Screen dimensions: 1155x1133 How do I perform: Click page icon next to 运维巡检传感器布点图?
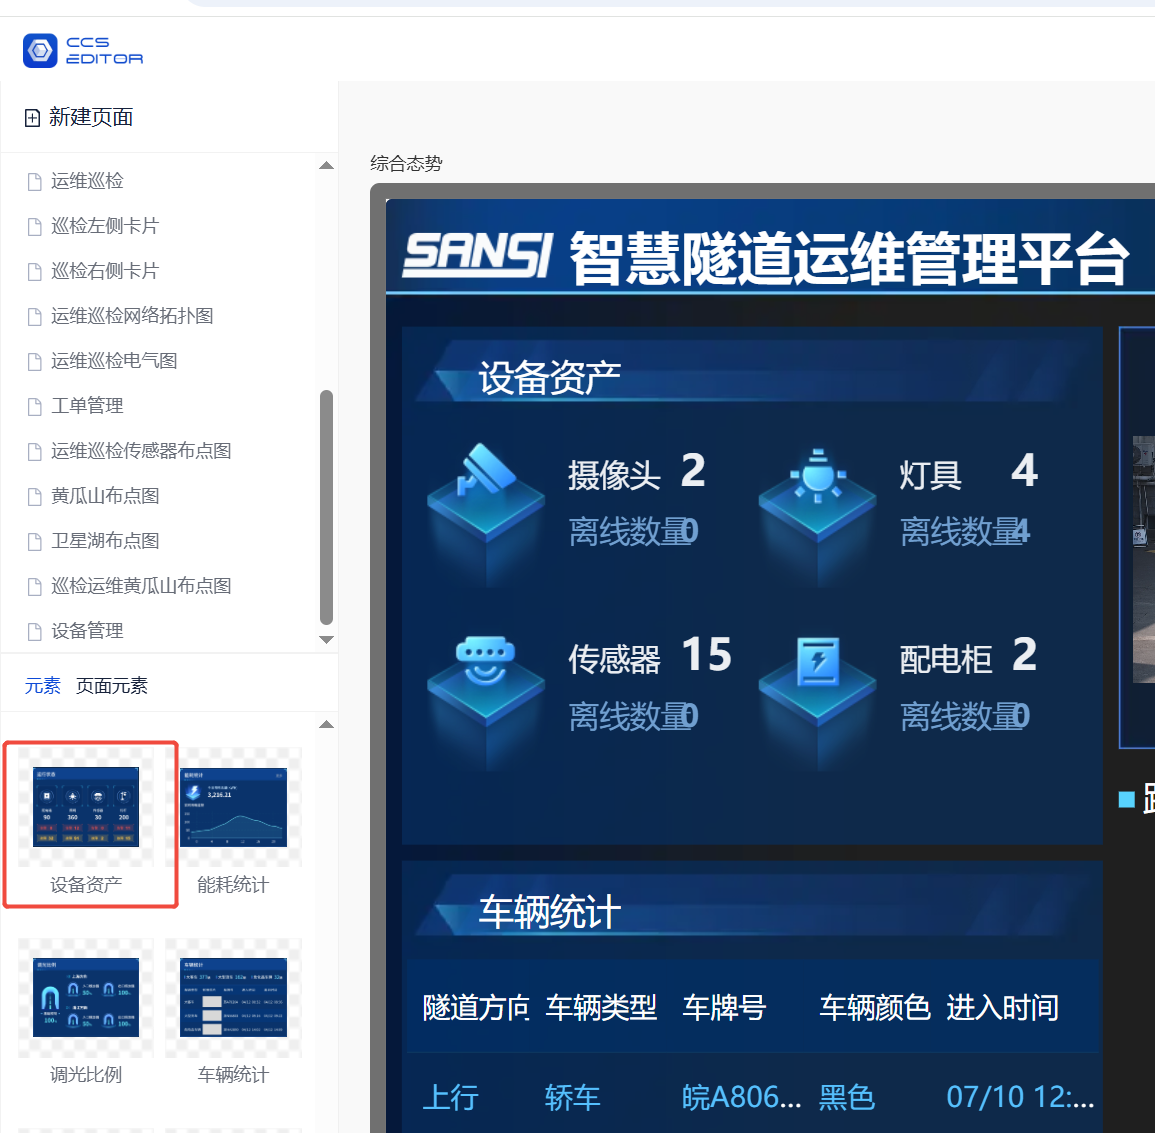tap(35, 452)
